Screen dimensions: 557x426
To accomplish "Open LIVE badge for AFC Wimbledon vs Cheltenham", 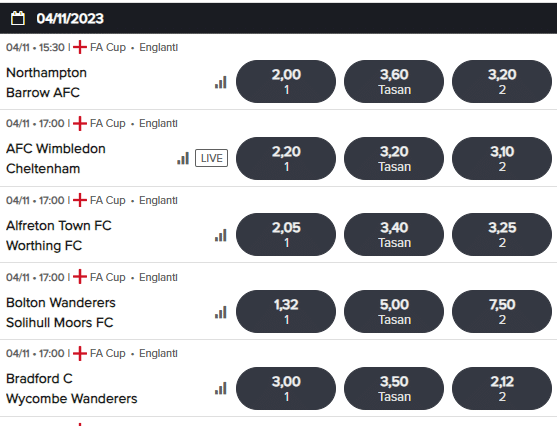I will [211, 158].
